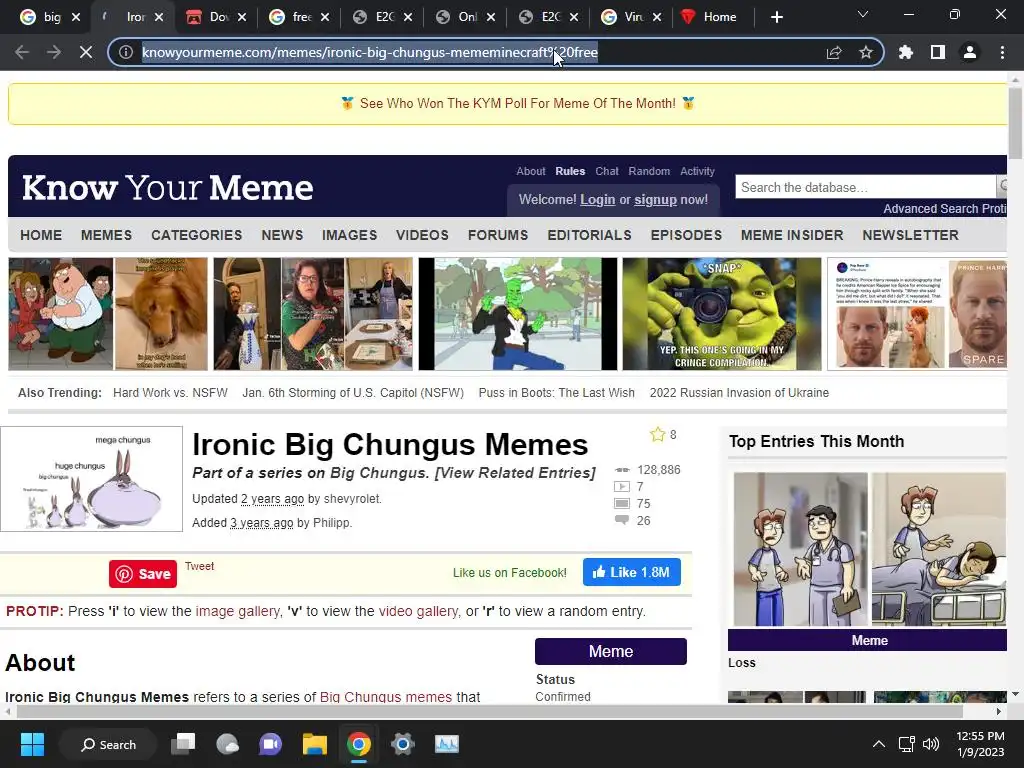
Task: Open the Loss top entry image
Action: [x=867, y=549]
